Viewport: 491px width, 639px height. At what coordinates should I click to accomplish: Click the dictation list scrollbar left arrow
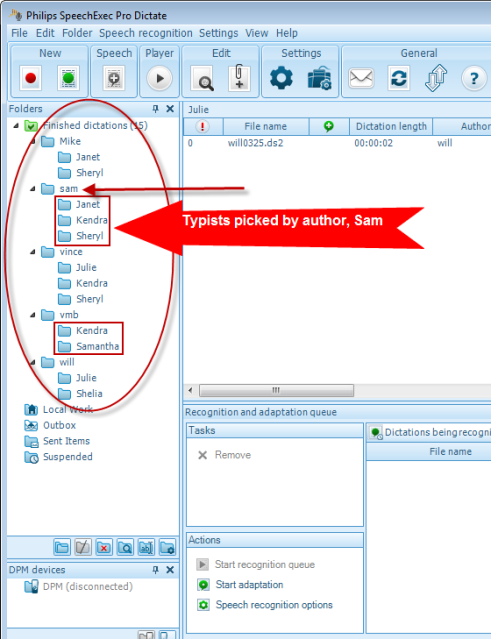click(190, 390)
